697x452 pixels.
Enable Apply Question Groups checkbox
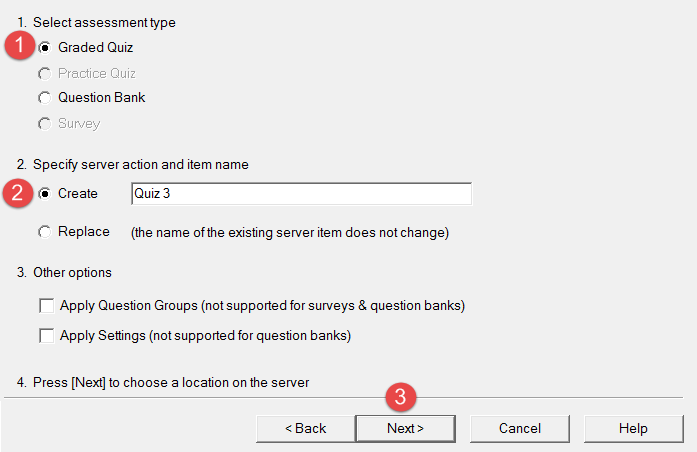click(x=47, y=306)
